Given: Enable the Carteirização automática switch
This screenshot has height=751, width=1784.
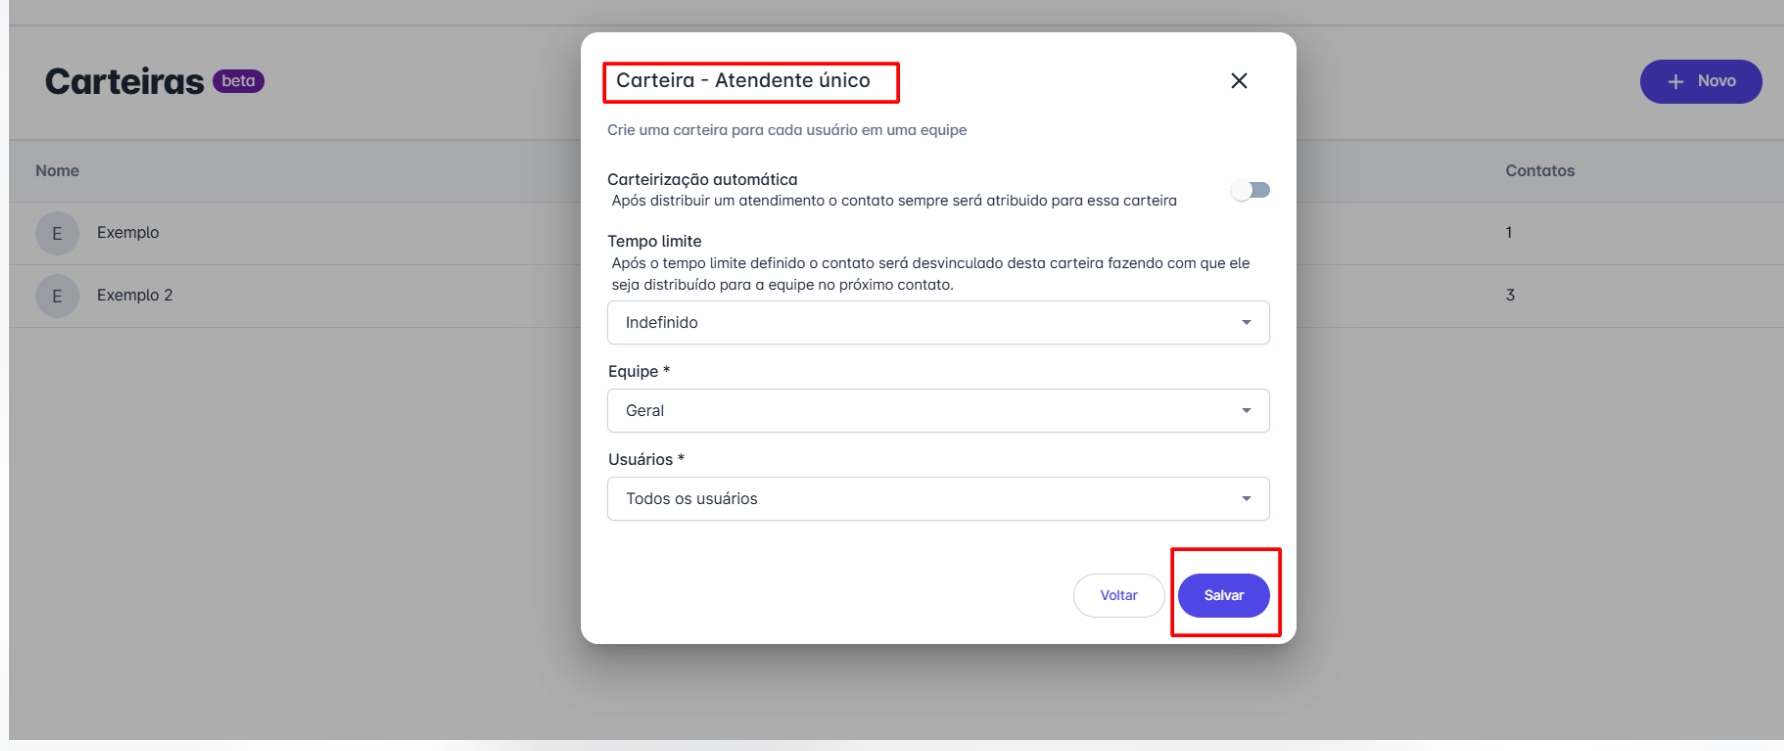Looking at the screenshot, I should coord(1250,190).
